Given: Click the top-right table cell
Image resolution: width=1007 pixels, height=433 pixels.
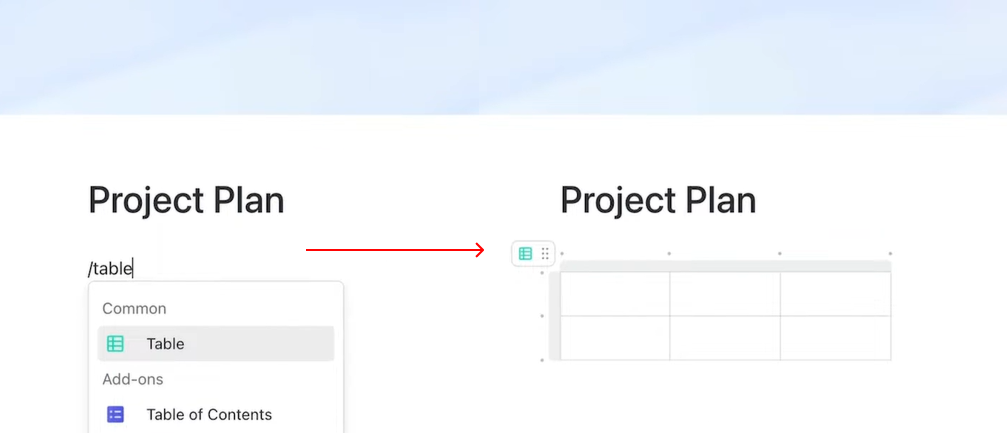Looking at the screenshot, I should pyautogui.click(x=835, y=294).
